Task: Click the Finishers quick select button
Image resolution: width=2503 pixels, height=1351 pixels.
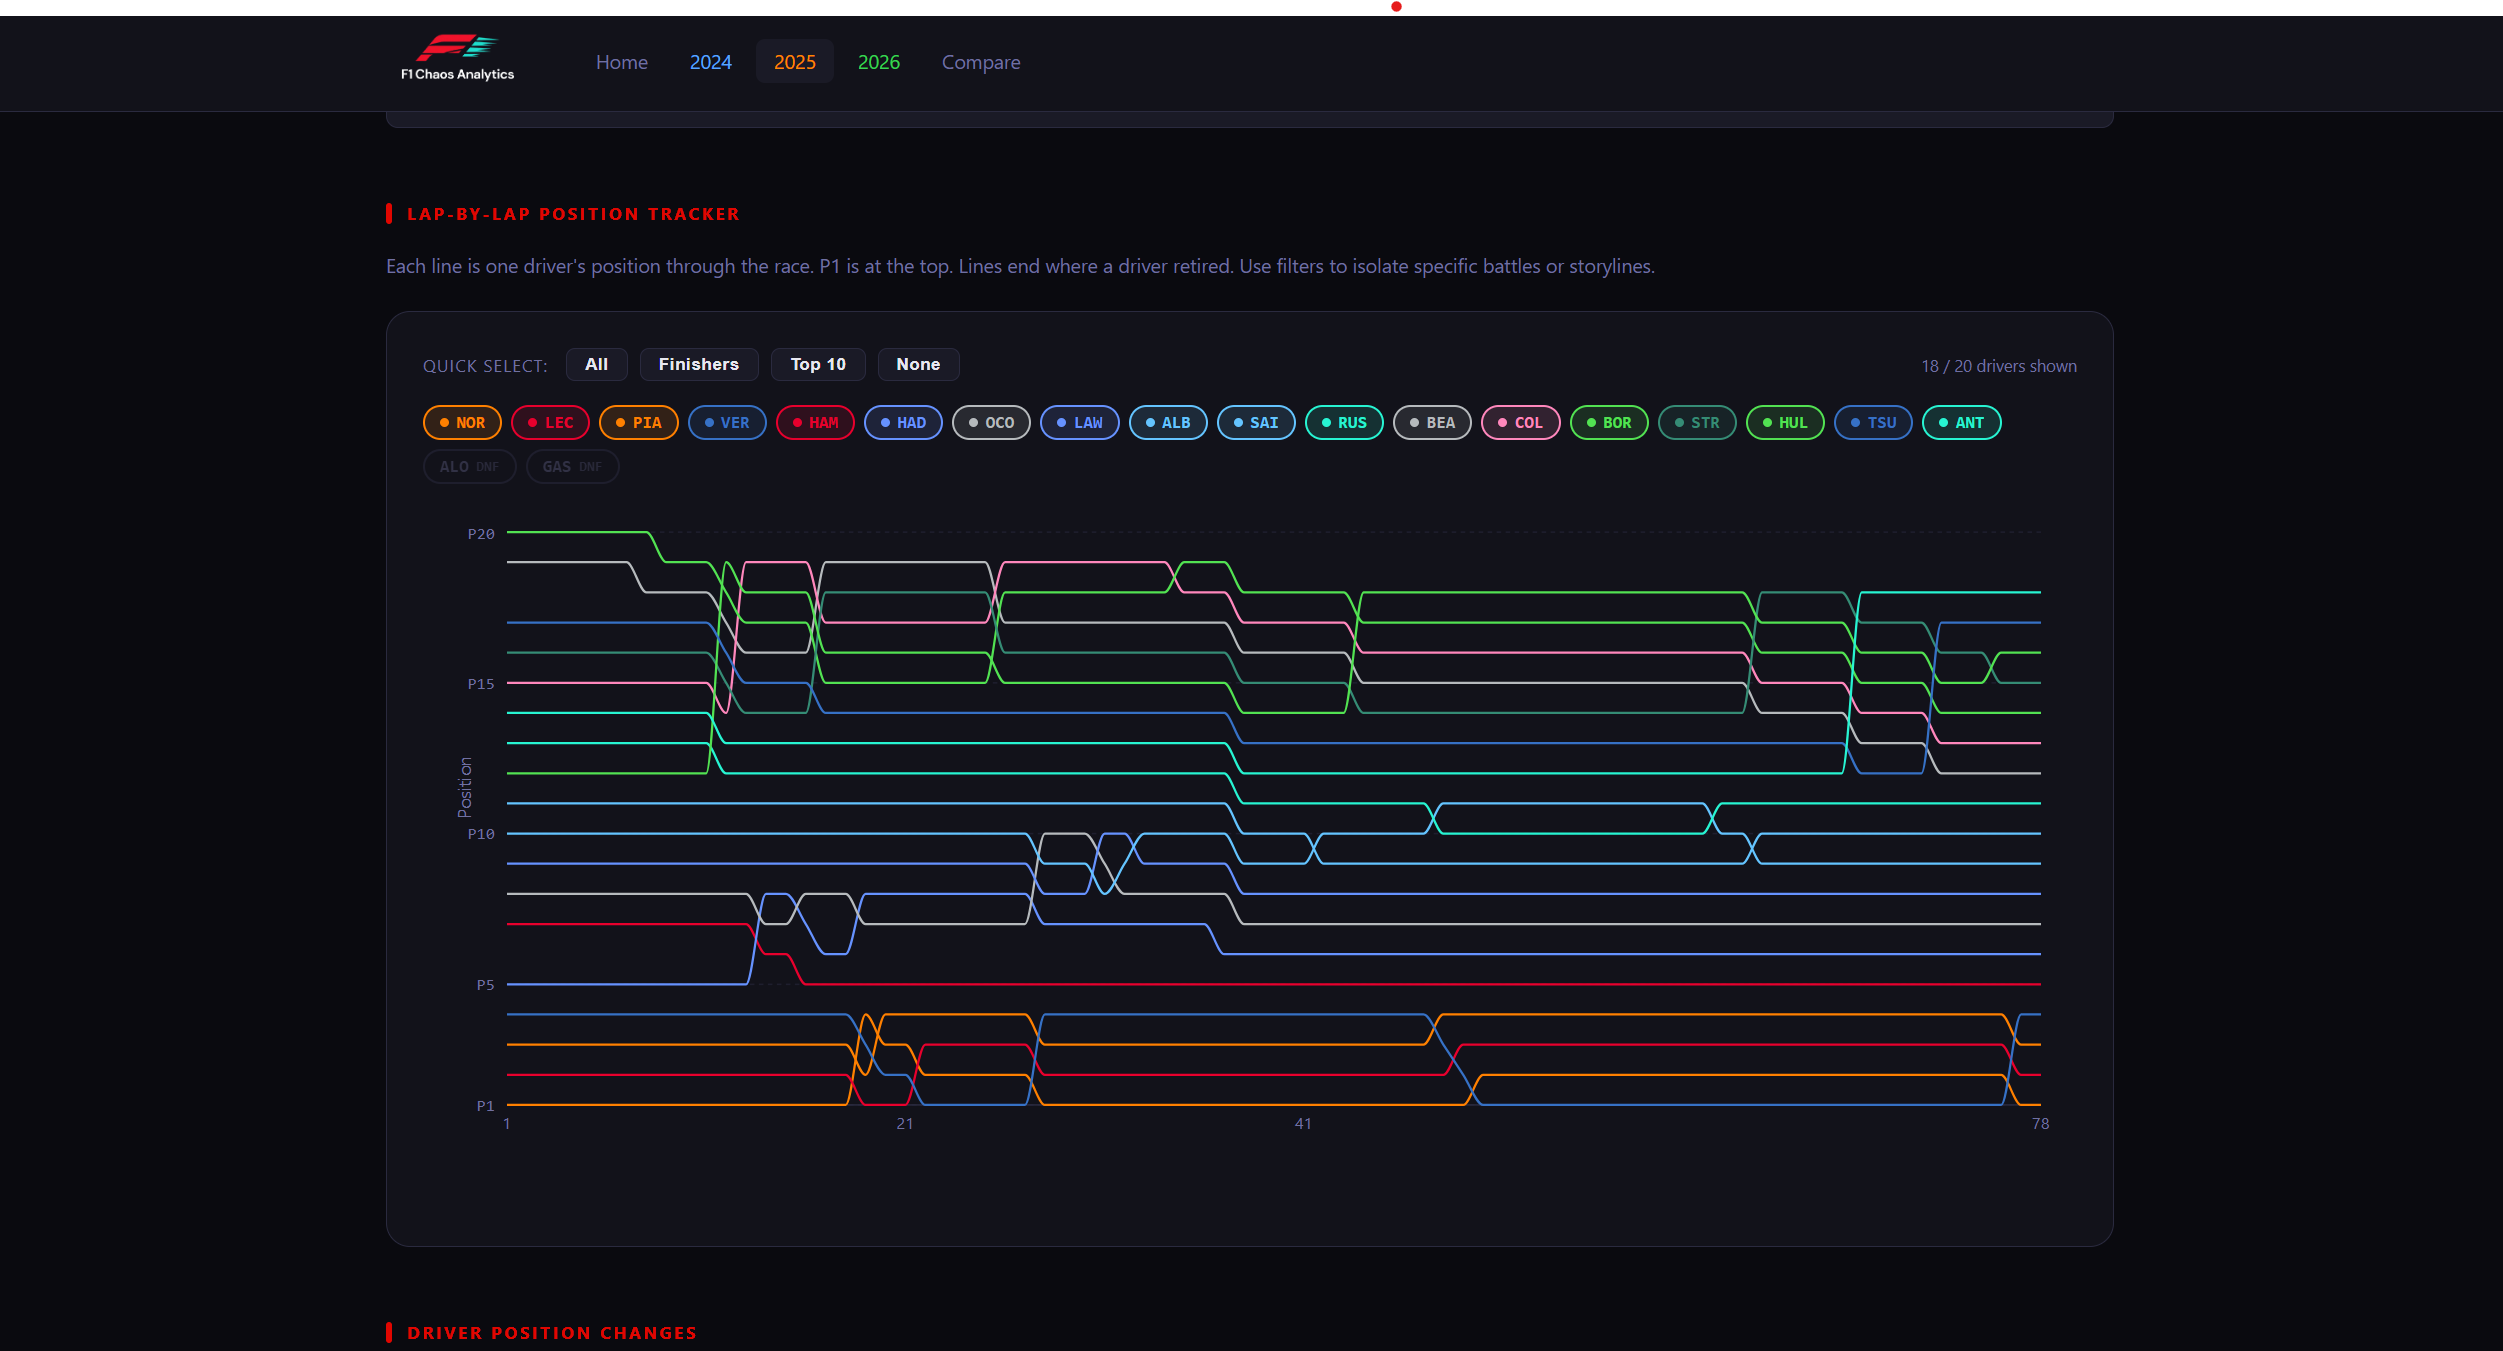Action: pyautogui.click(x=698, y=364)
